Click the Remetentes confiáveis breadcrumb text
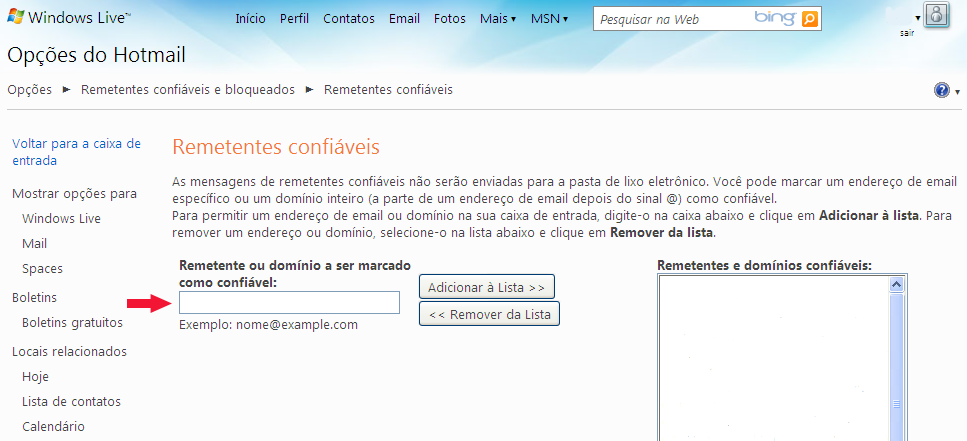The image size is (967, 441). pos(389,90)
